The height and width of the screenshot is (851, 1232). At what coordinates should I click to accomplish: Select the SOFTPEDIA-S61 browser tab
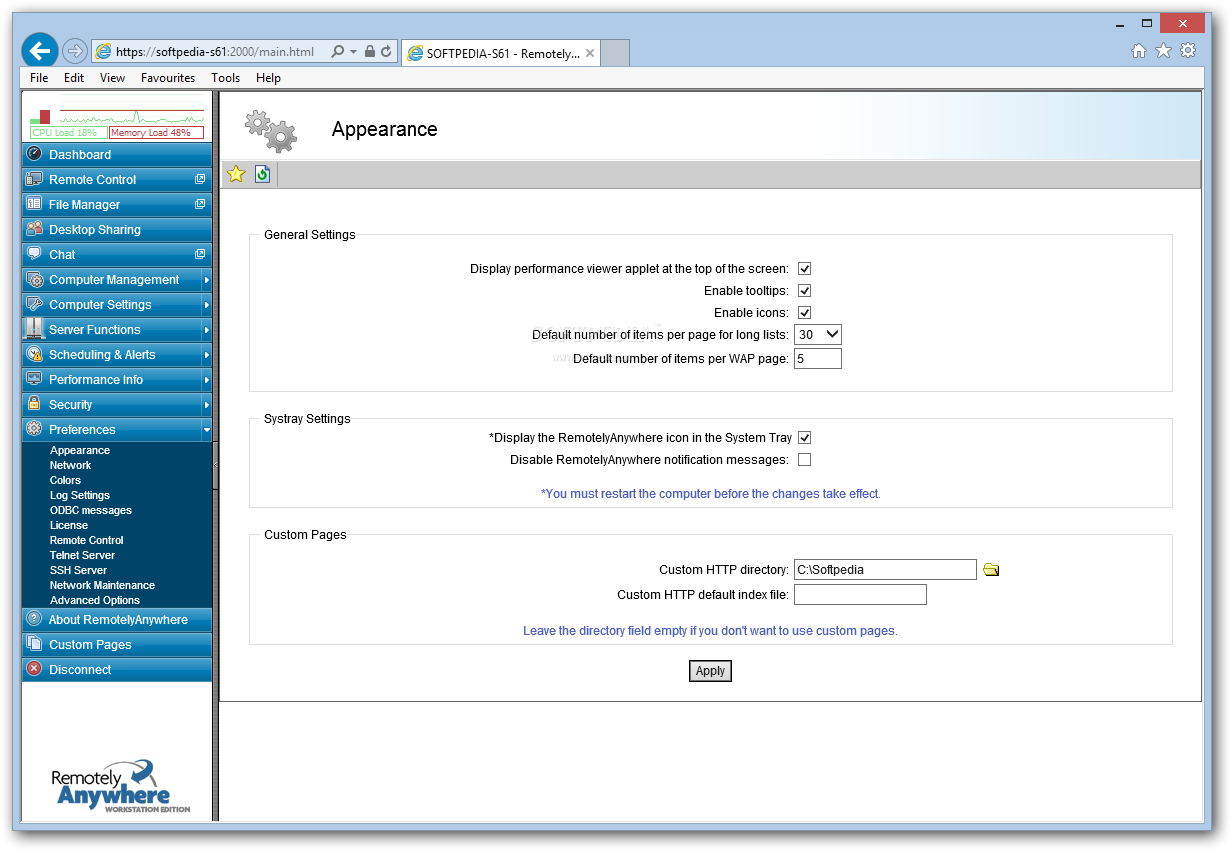pos(502,53)
